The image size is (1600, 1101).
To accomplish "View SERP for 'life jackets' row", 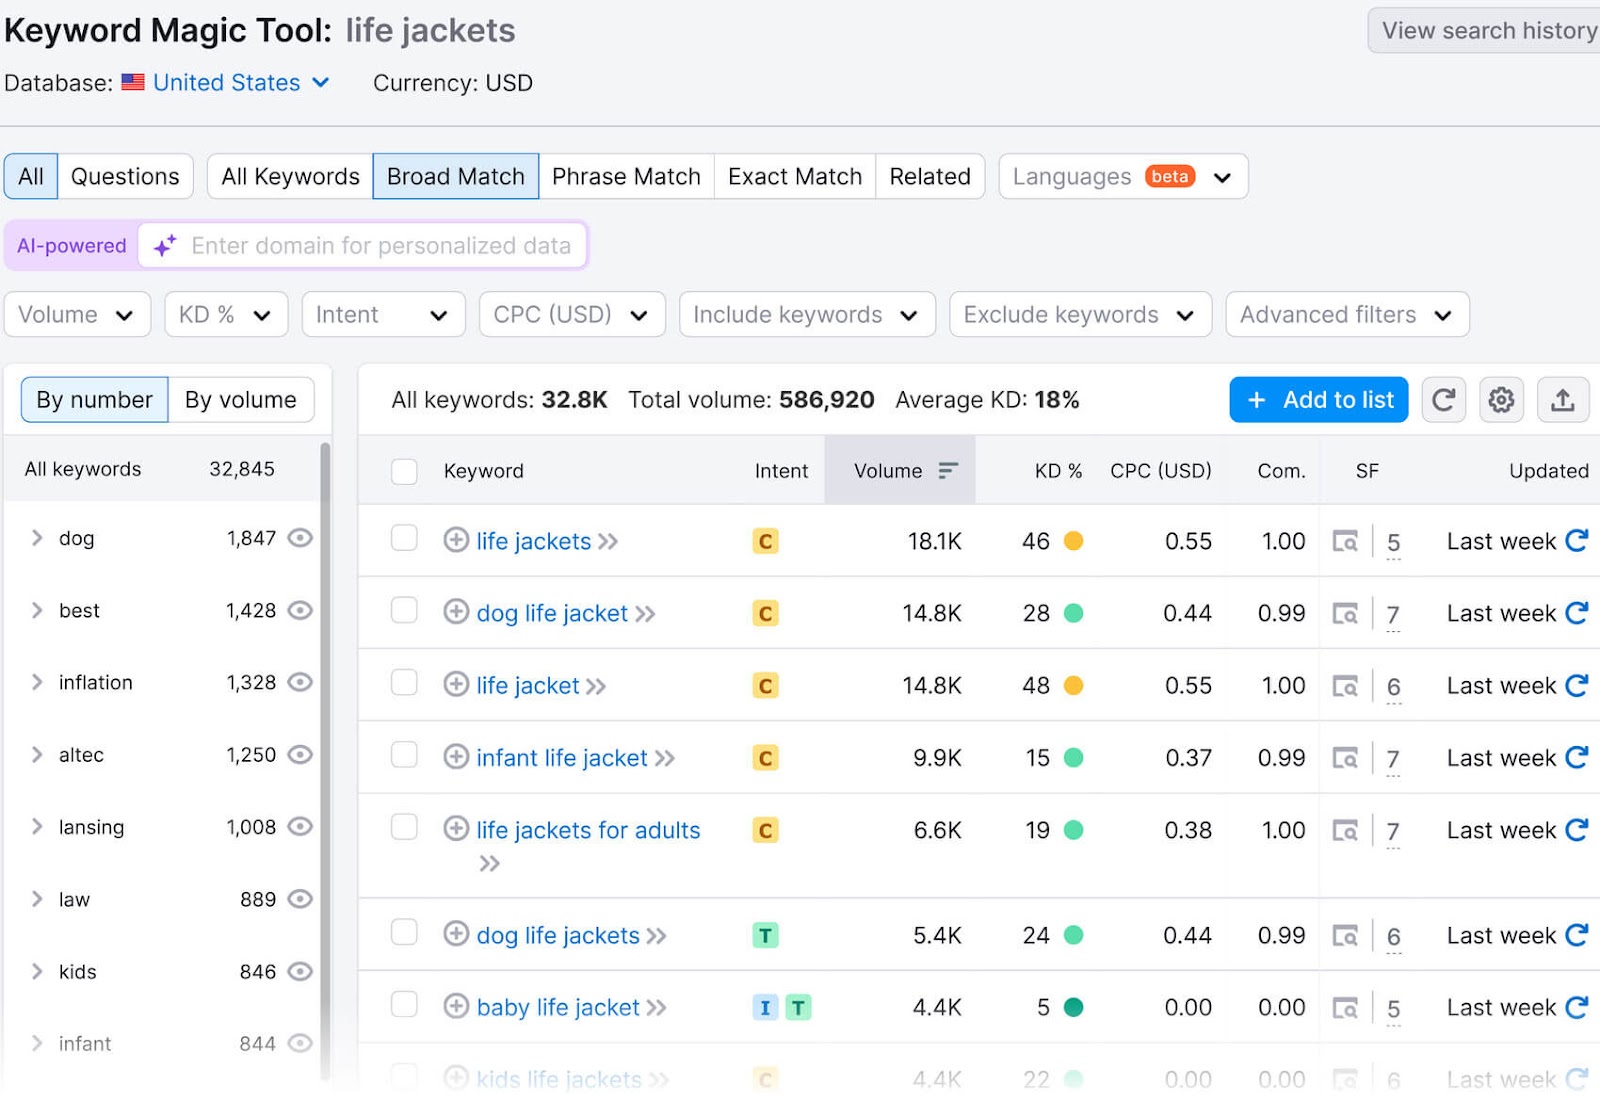I will (1345, 541).
